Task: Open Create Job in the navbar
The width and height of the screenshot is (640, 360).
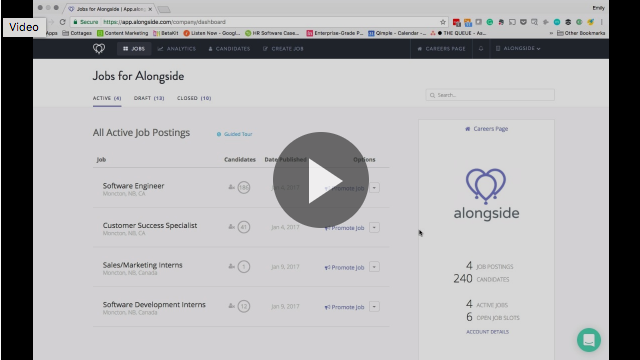Action: point(283,49)
